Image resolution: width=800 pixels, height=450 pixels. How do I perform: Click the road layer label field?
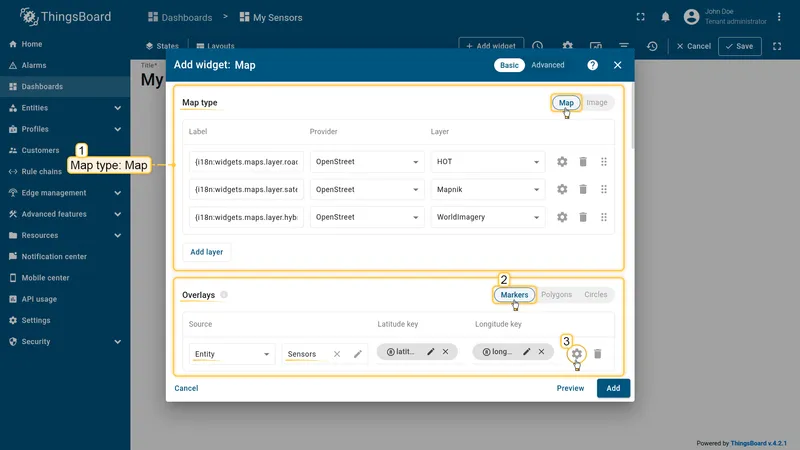click(246, 162)
